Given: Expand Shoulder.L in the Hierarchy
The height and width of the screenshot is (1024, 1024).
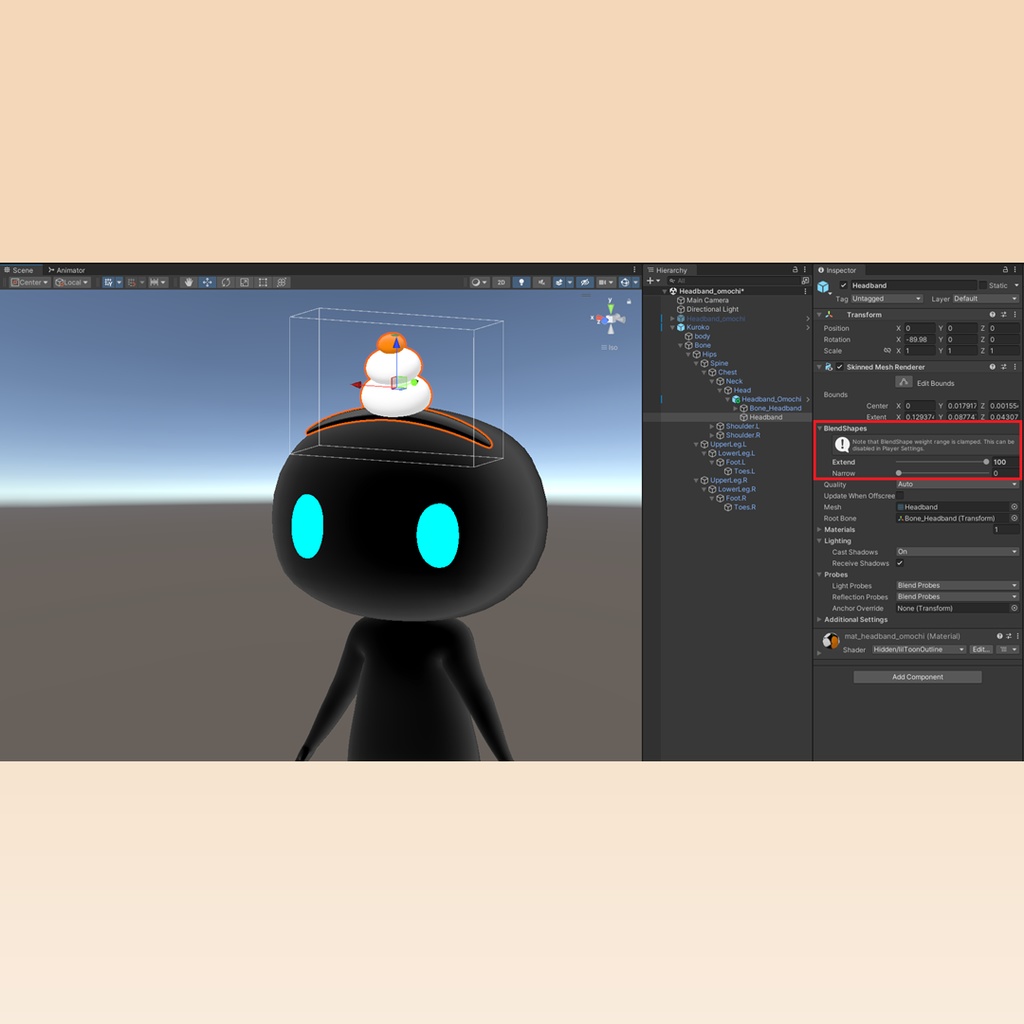Looking at the screenshot, I should click(x=714, y=426).
